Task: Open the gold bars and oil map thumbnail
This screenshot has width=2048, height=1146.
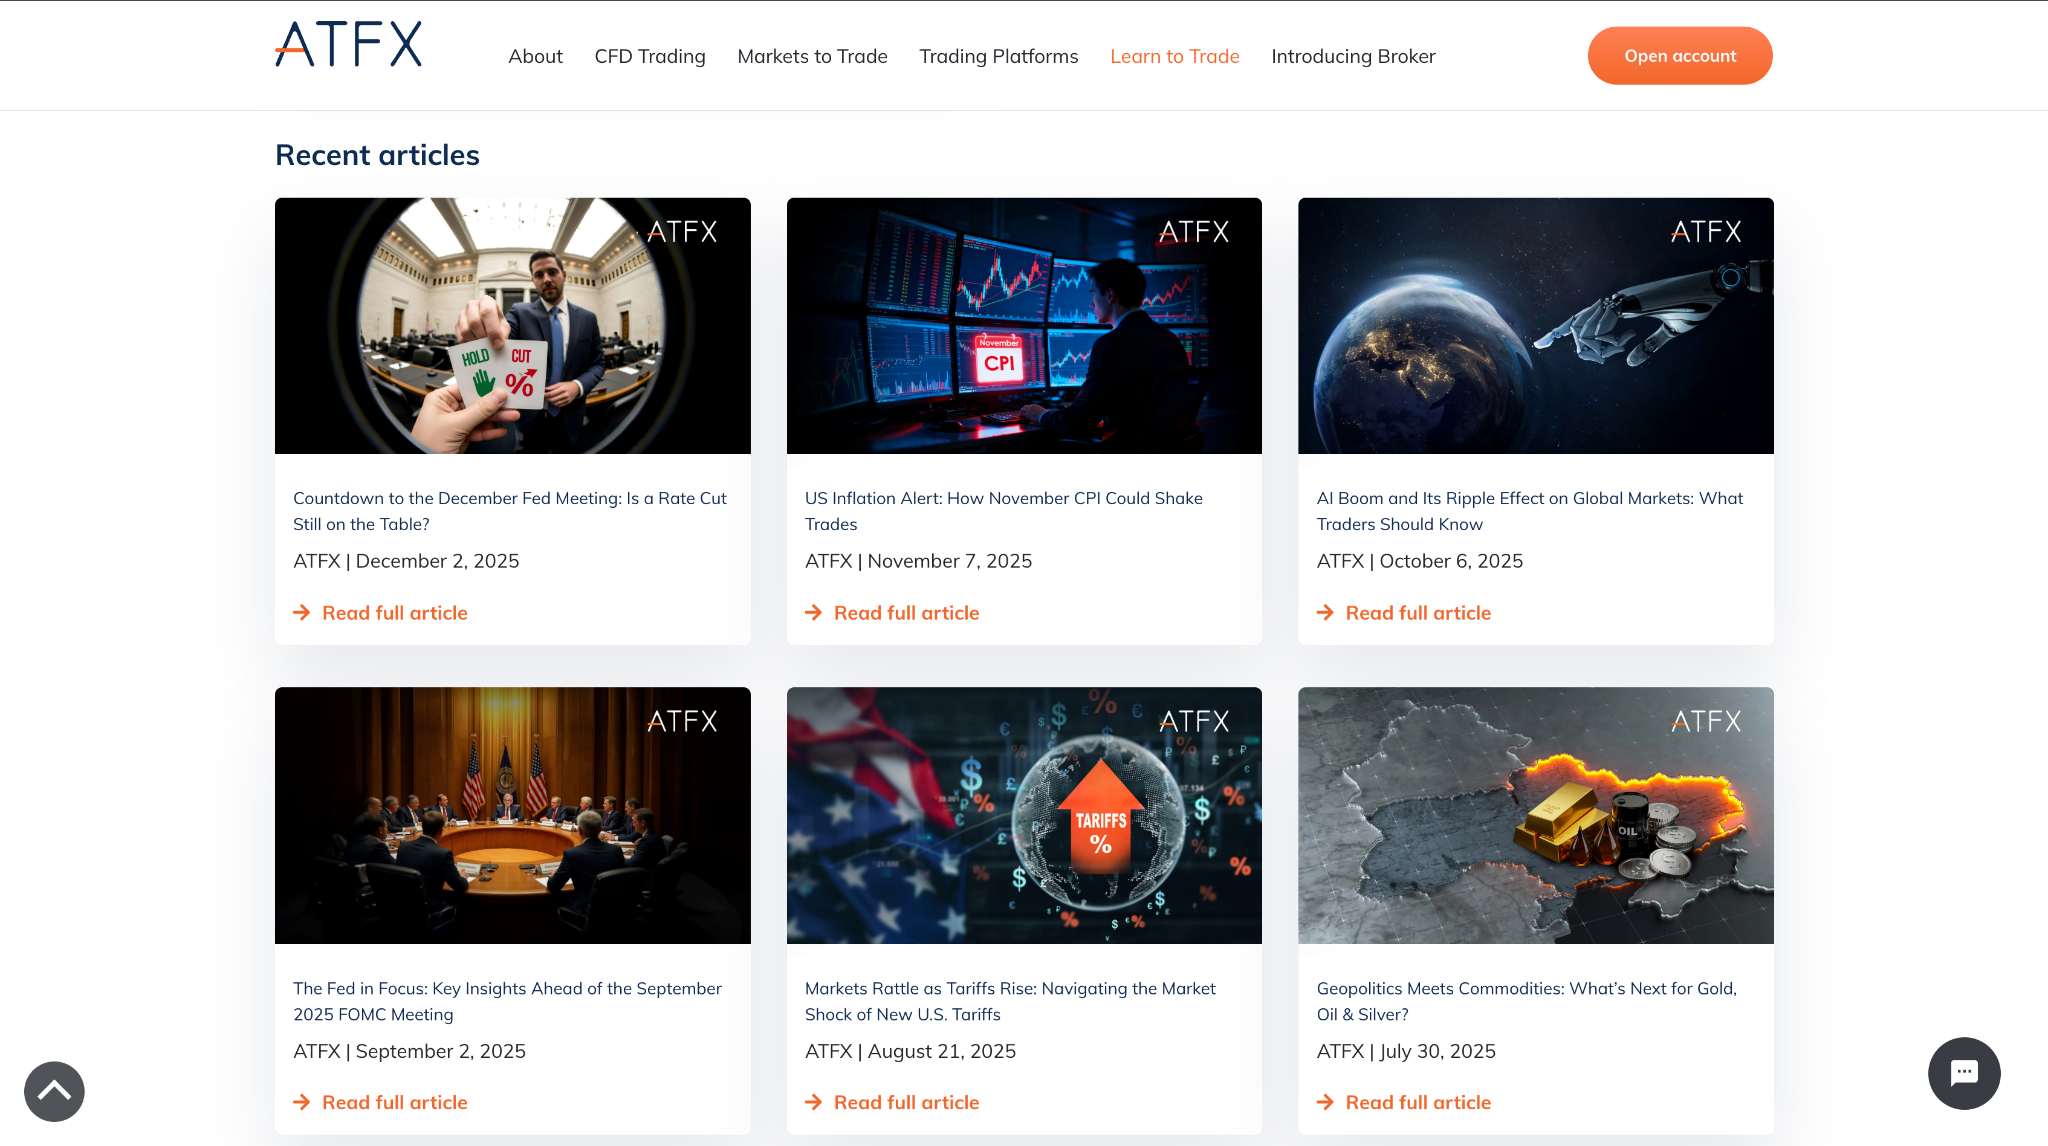Action: tap(1536, 815)
